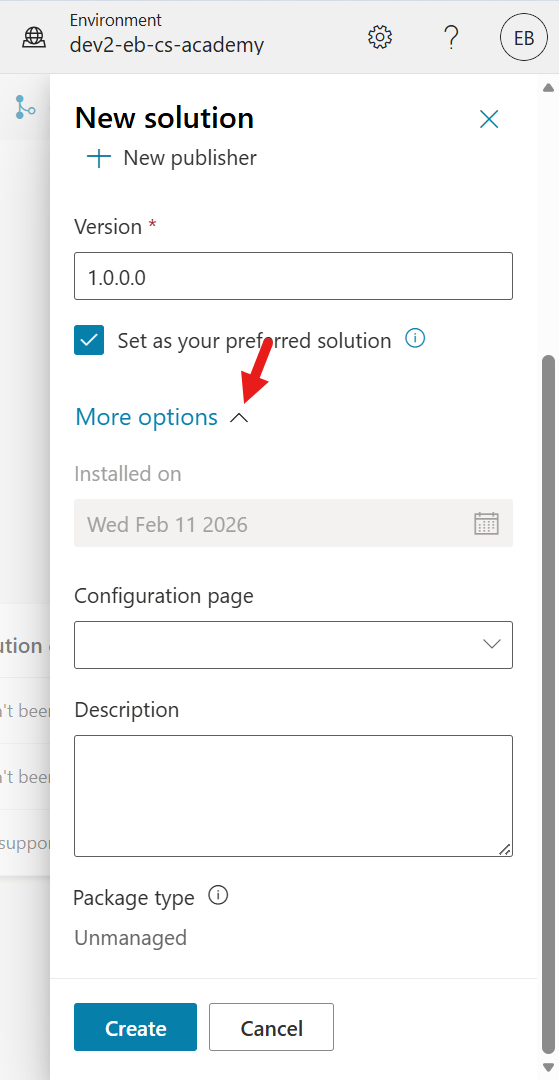Click inside the Version text field
The height and width of the screenshot is (1080, 559).
[293, 276]
